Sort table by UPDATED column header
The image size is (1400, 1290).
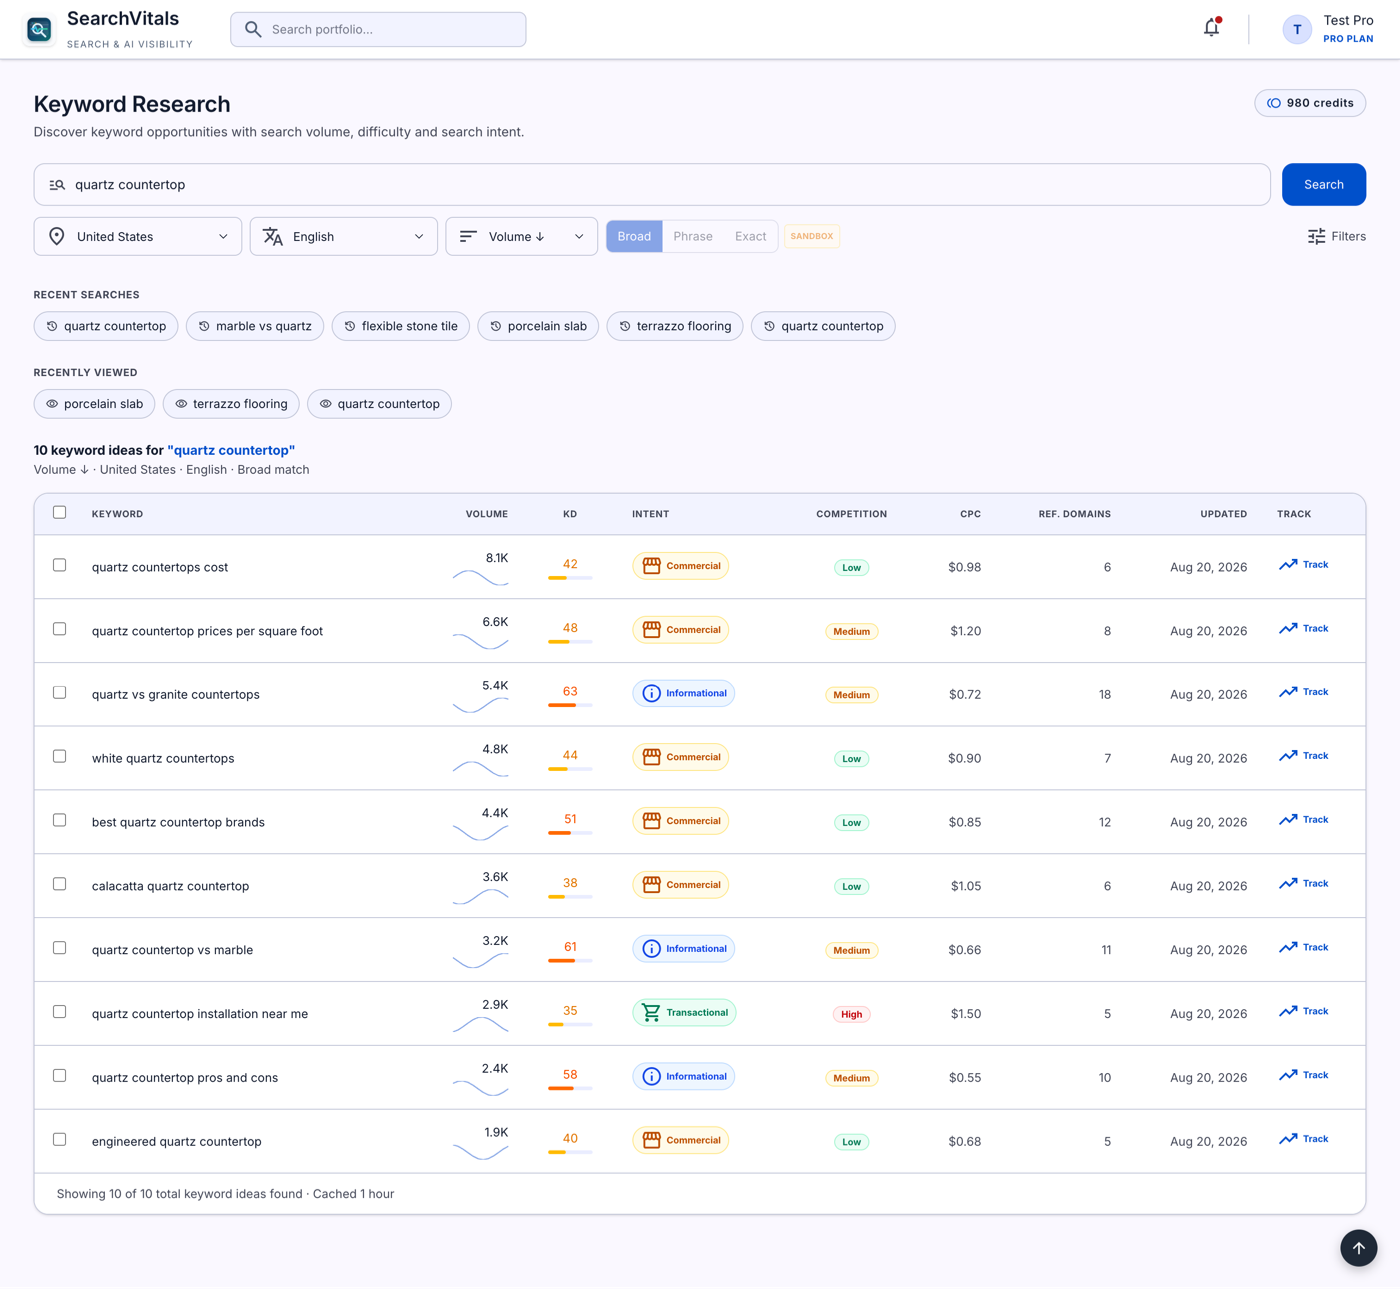(1223, 514)
